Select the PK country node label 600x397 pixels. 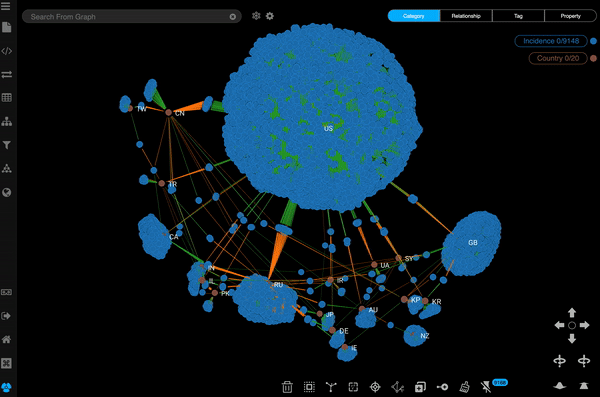tap(225, 294)
